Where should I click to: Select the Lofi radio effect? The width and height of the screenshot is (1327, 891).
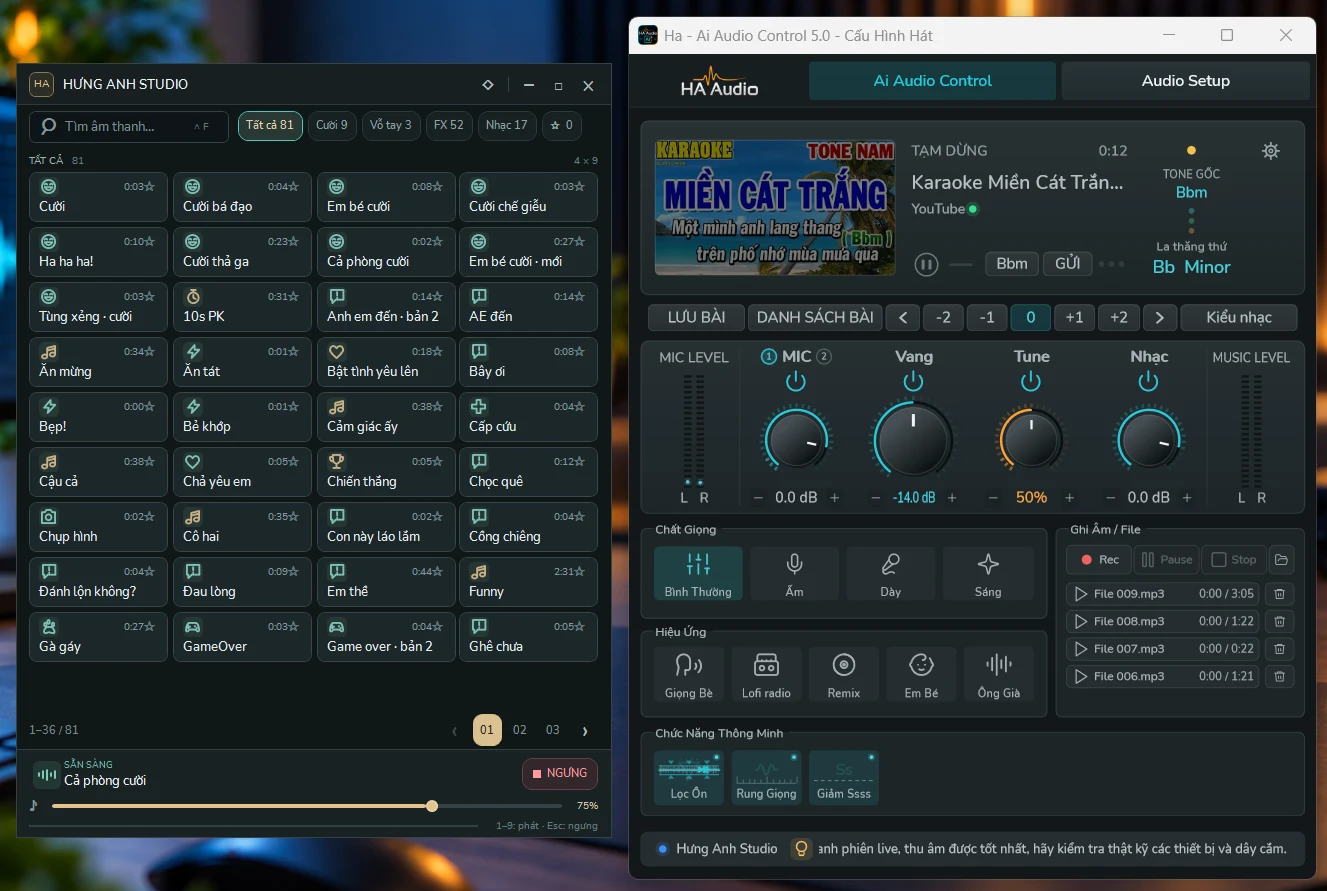[x=766, y=674]
